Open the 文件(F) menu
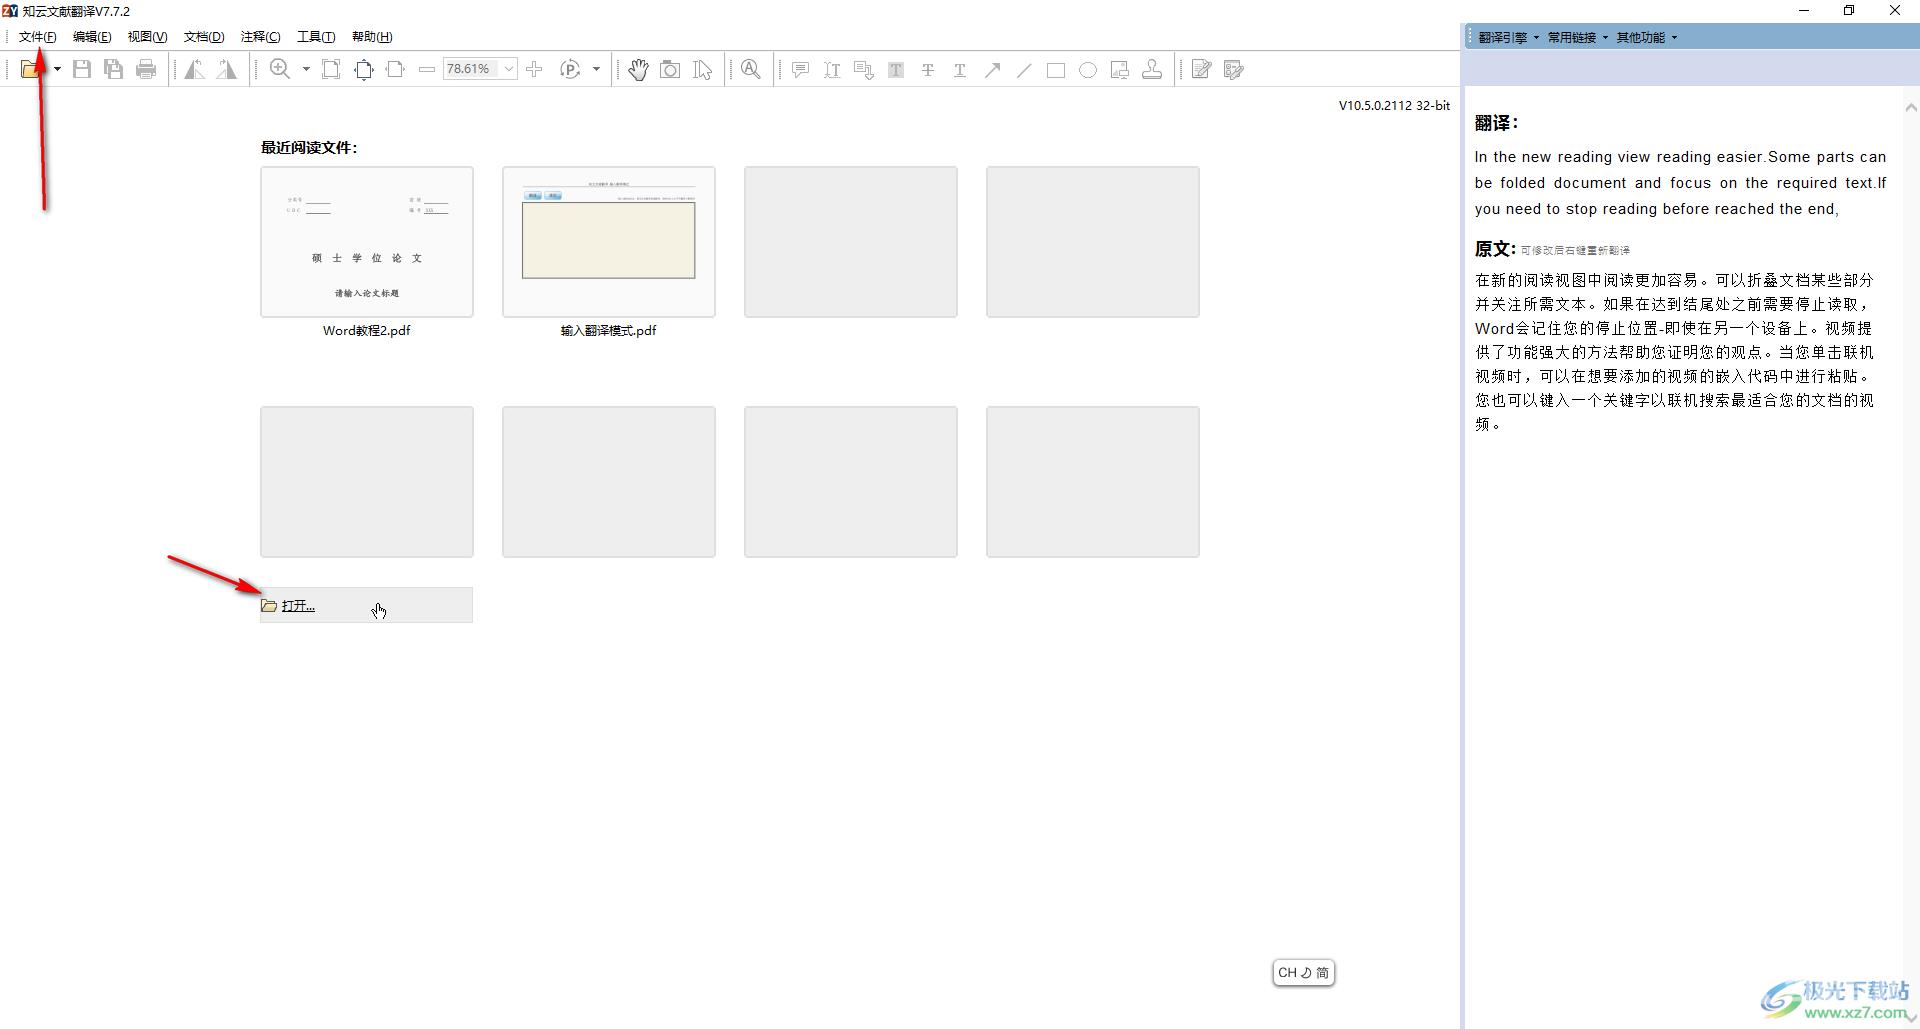The width and height of the screenshot is (1920, 1029). point(37,37)
